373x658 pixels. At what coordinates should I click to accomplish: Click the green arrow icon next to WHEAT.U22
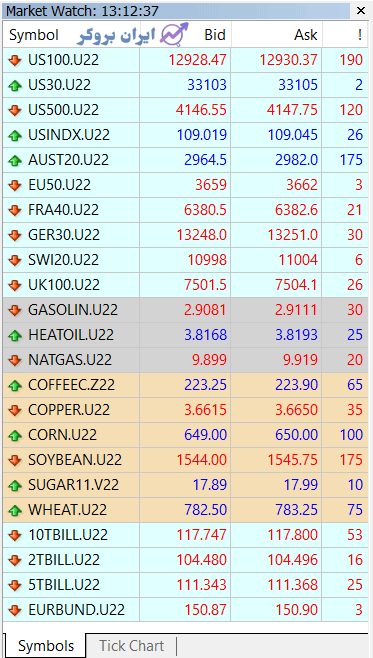click(15, 510)
